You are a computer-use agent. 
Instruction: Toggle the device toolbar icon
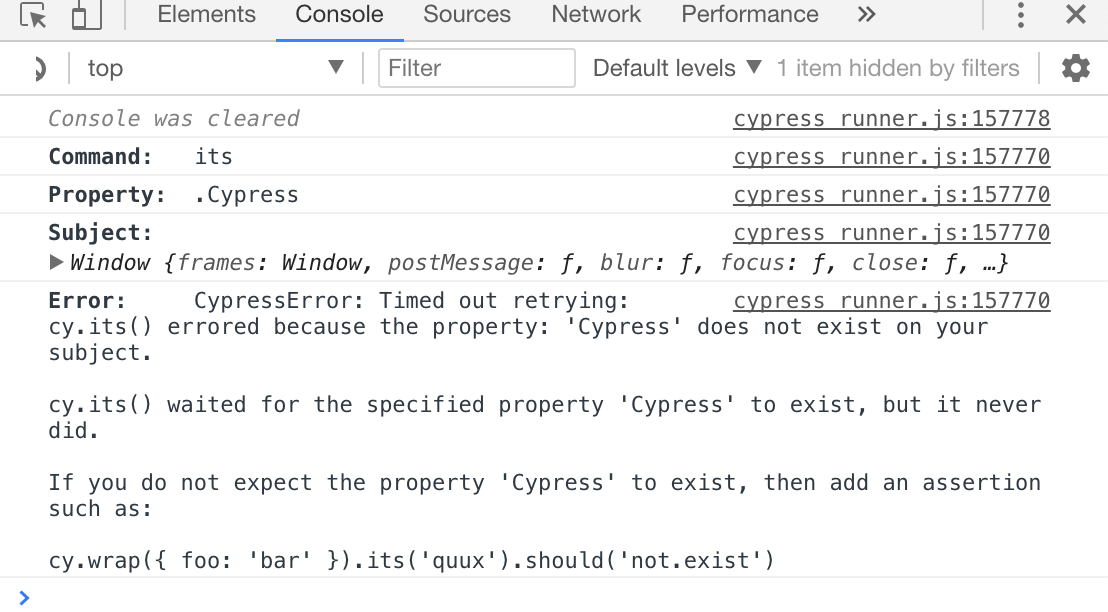pyautogui.click(x=86, y=15)
